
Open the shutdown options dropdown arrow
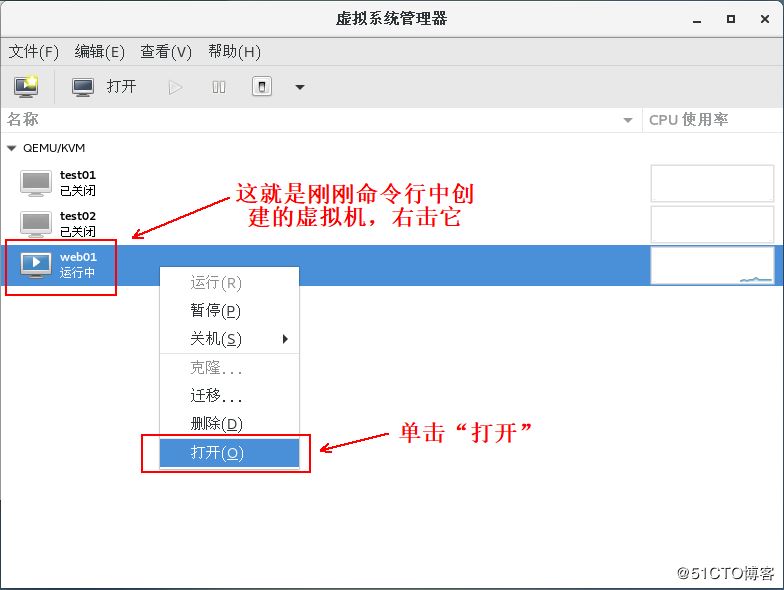[299, 87]
